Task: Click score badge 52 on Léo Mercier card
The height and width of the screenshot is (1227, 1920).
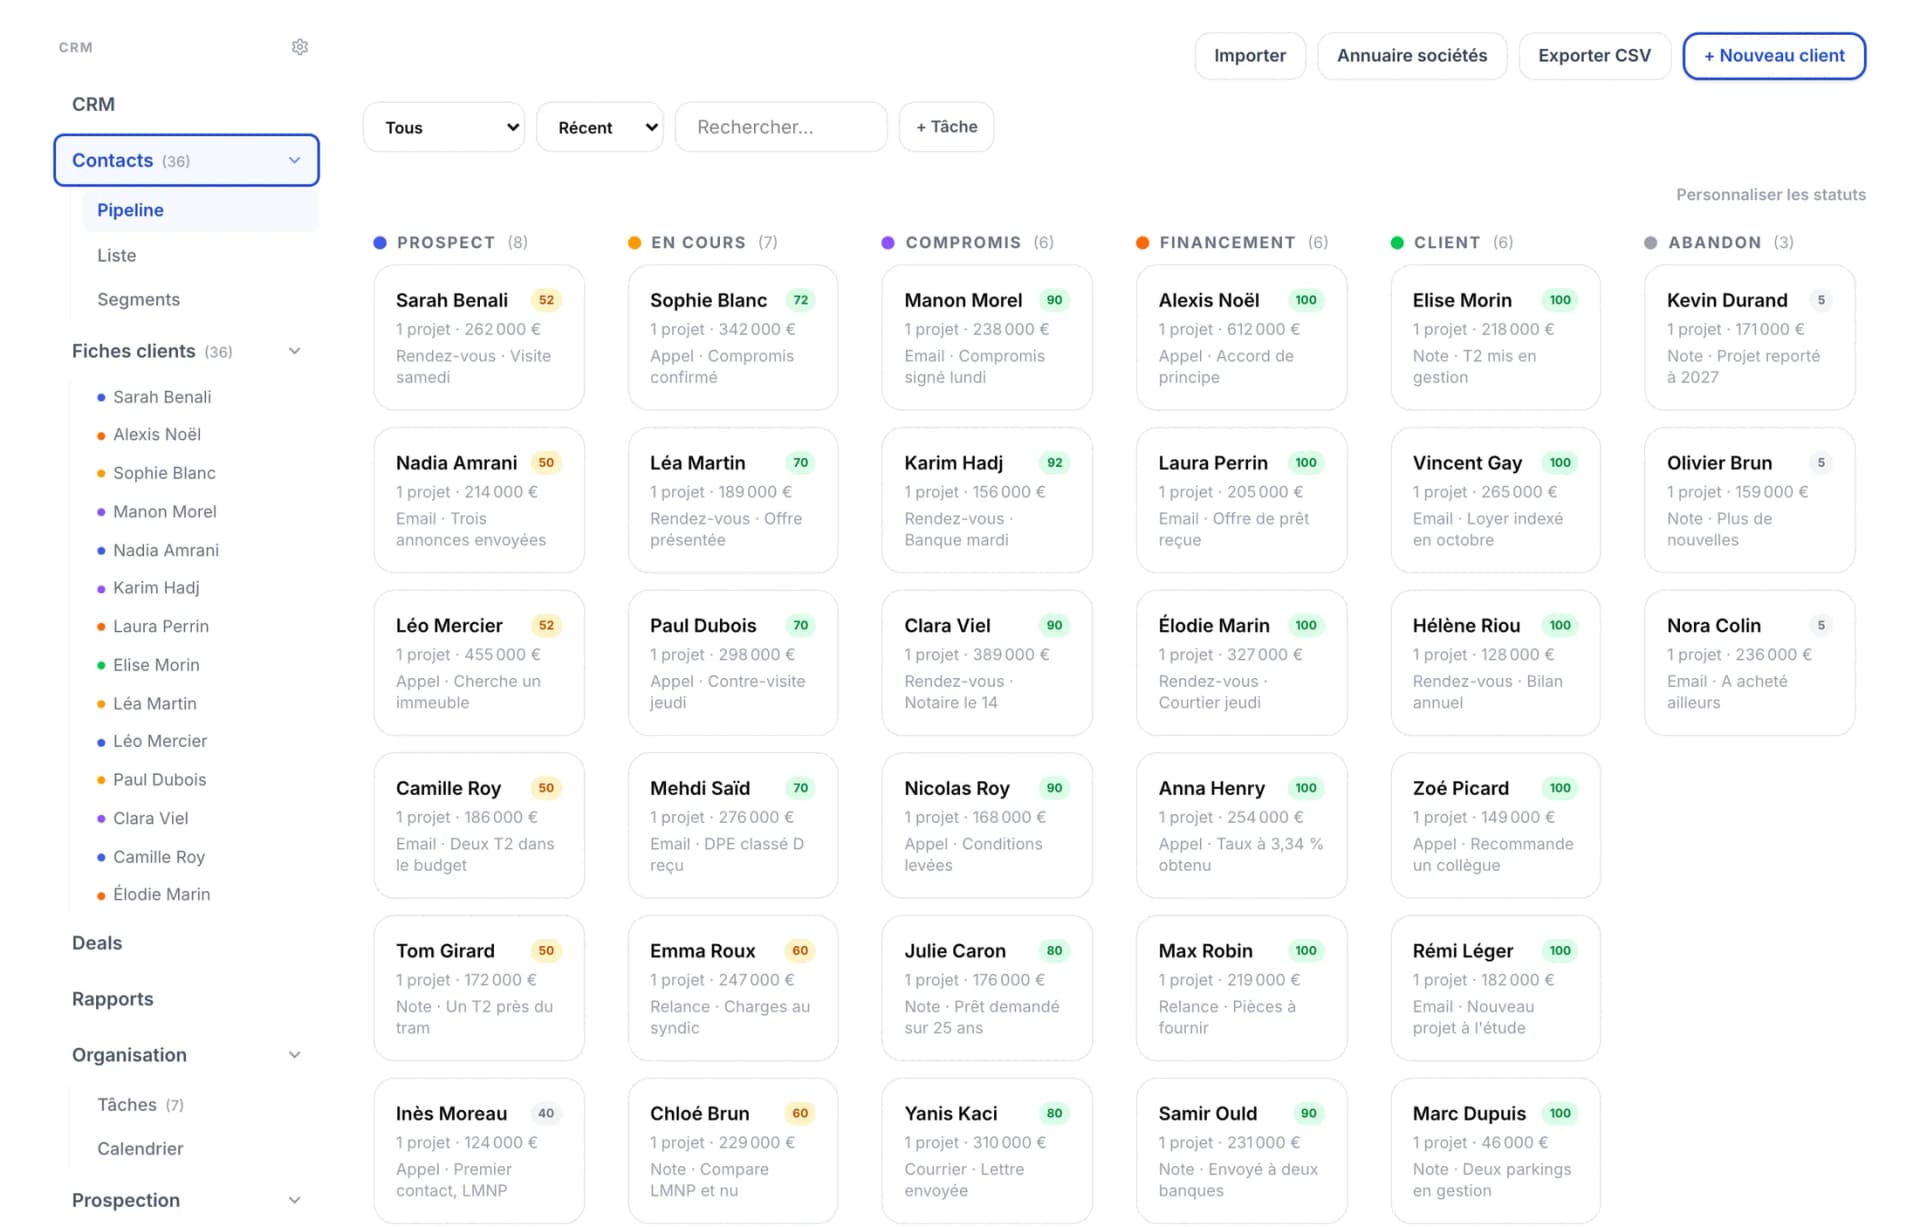Action: (x=546, y=625)
